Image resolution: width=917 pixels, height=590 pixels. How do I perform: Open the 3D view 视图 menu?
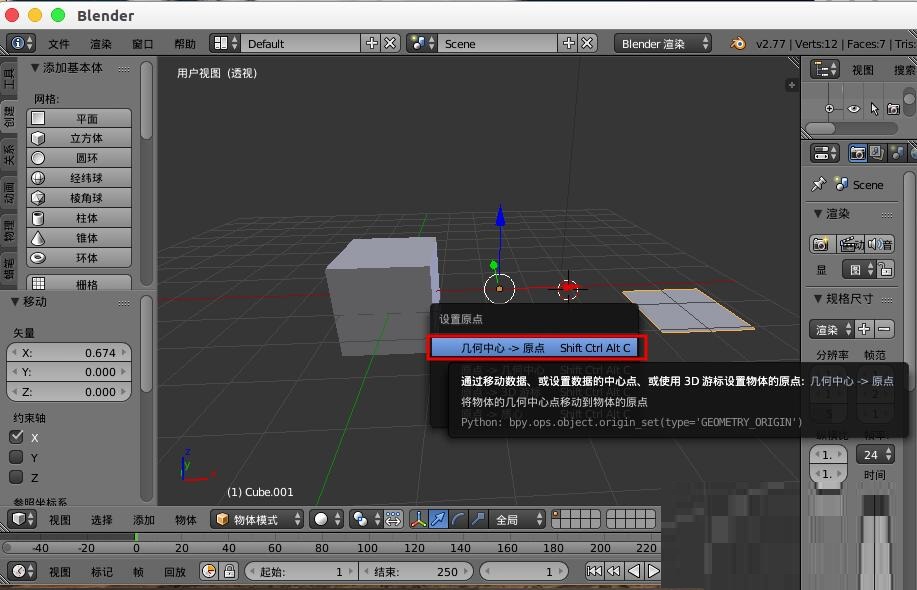60,520
